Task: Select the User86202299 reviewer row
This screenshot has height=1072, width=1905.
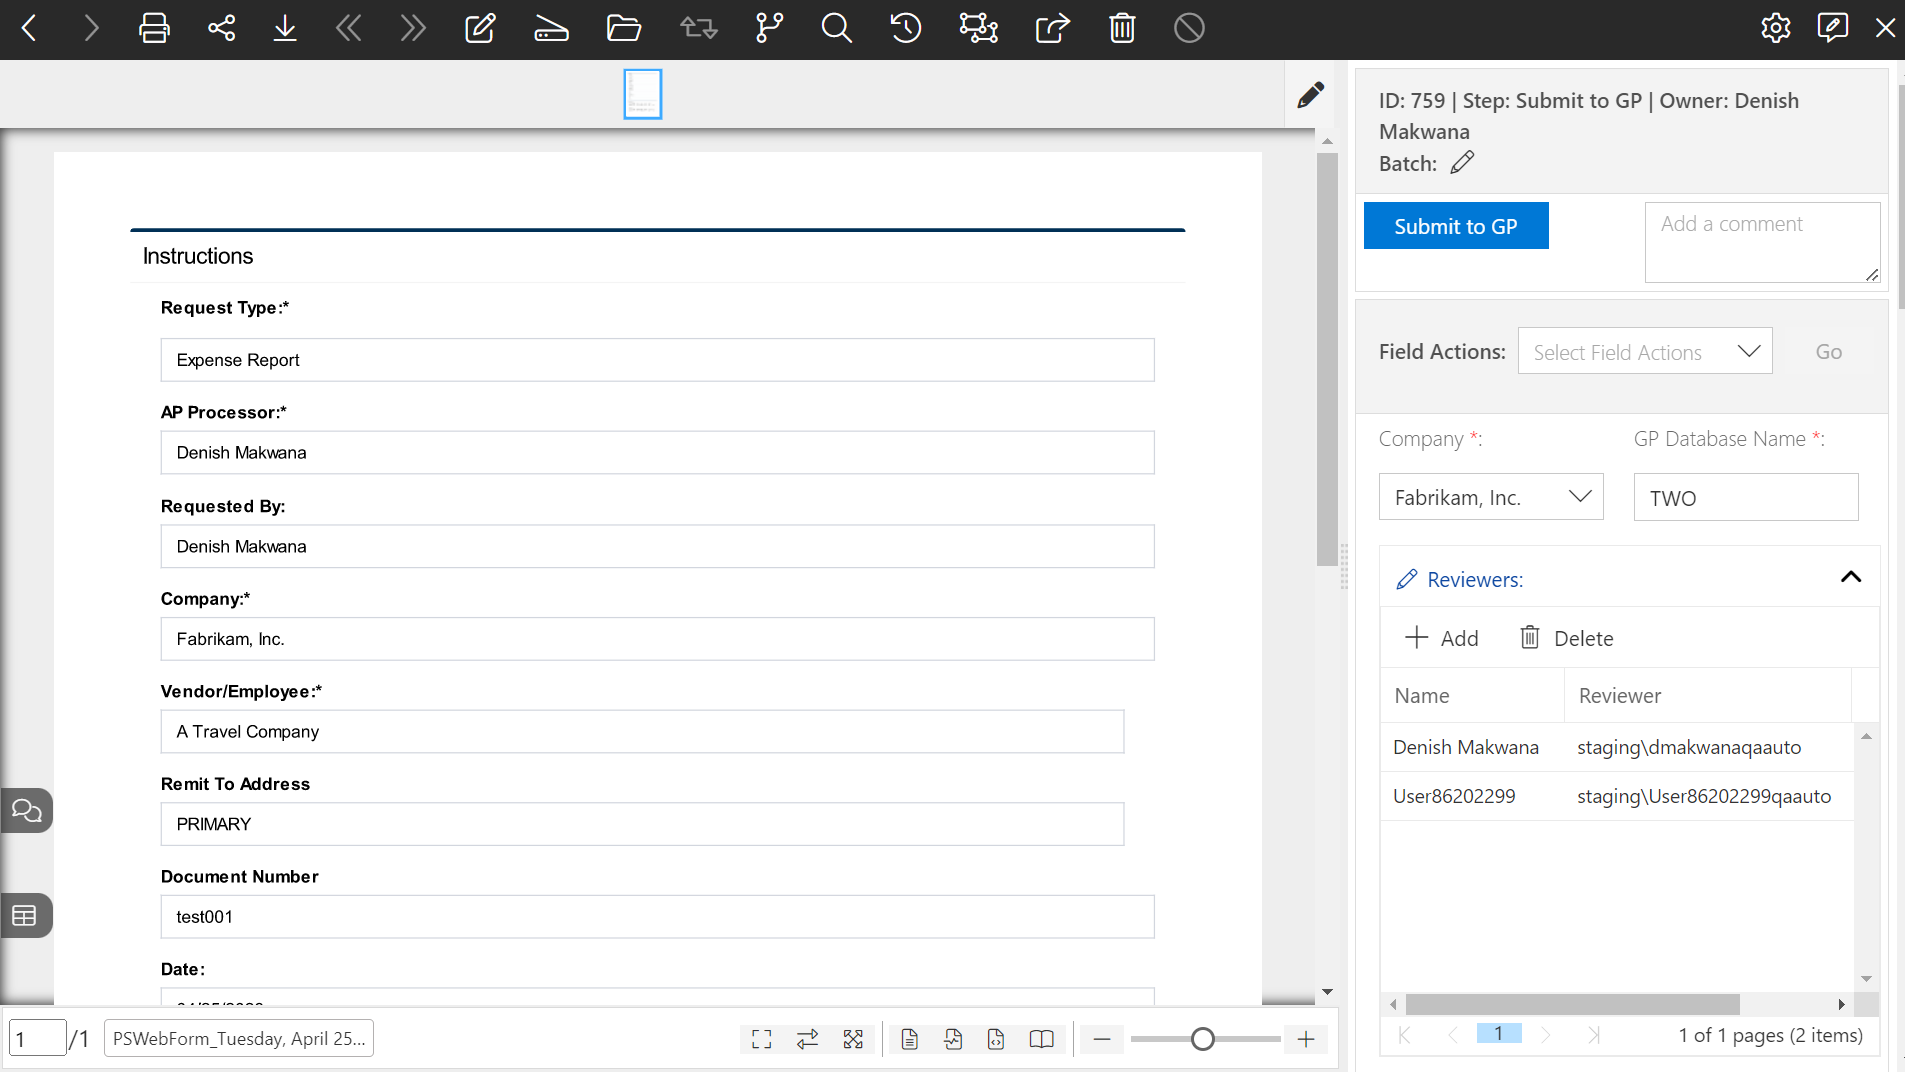Action: pyautogui.click(x=1617, y=796)
